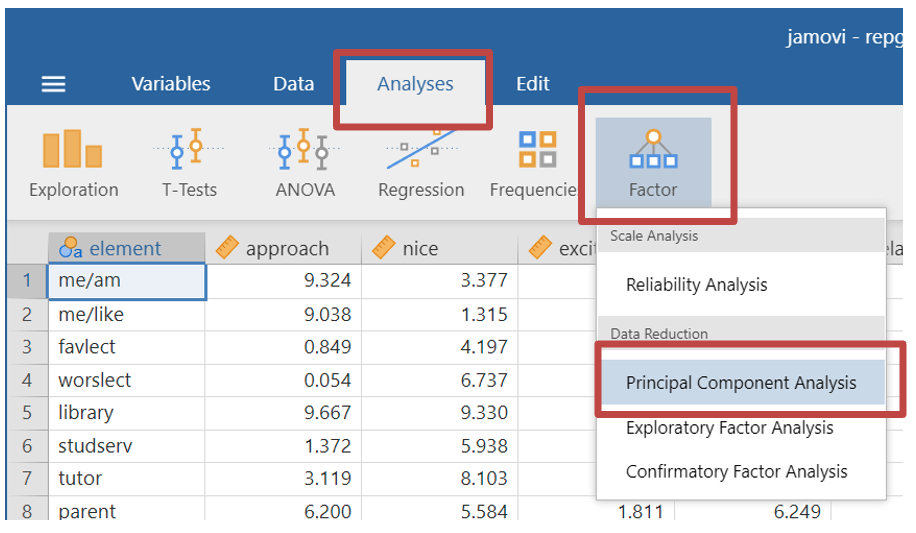
Task: Select the approach column header
Action: pos(285,249)
